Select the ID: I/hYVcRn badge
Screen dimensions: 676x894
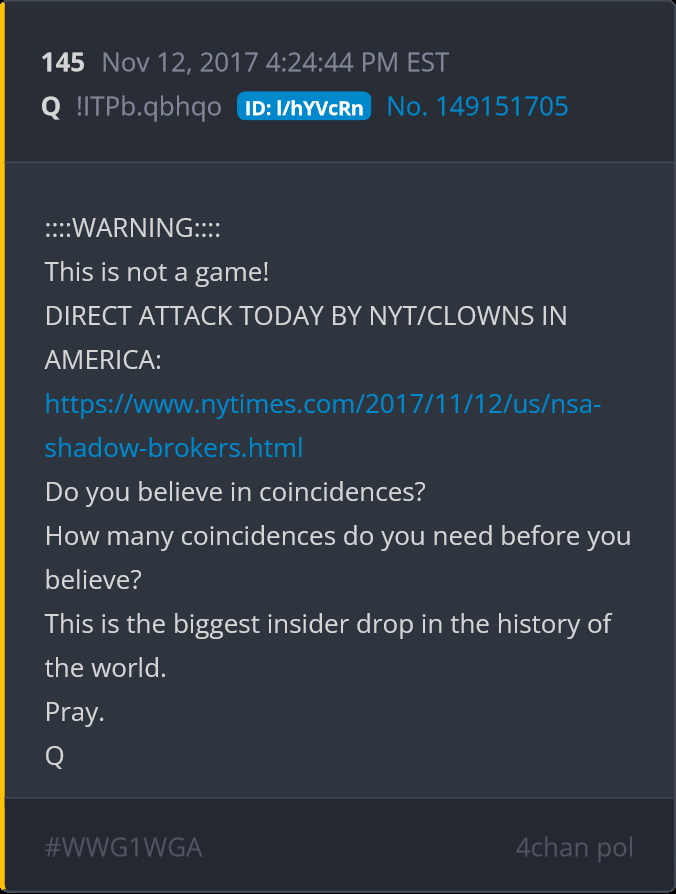[x=304, y=106]
